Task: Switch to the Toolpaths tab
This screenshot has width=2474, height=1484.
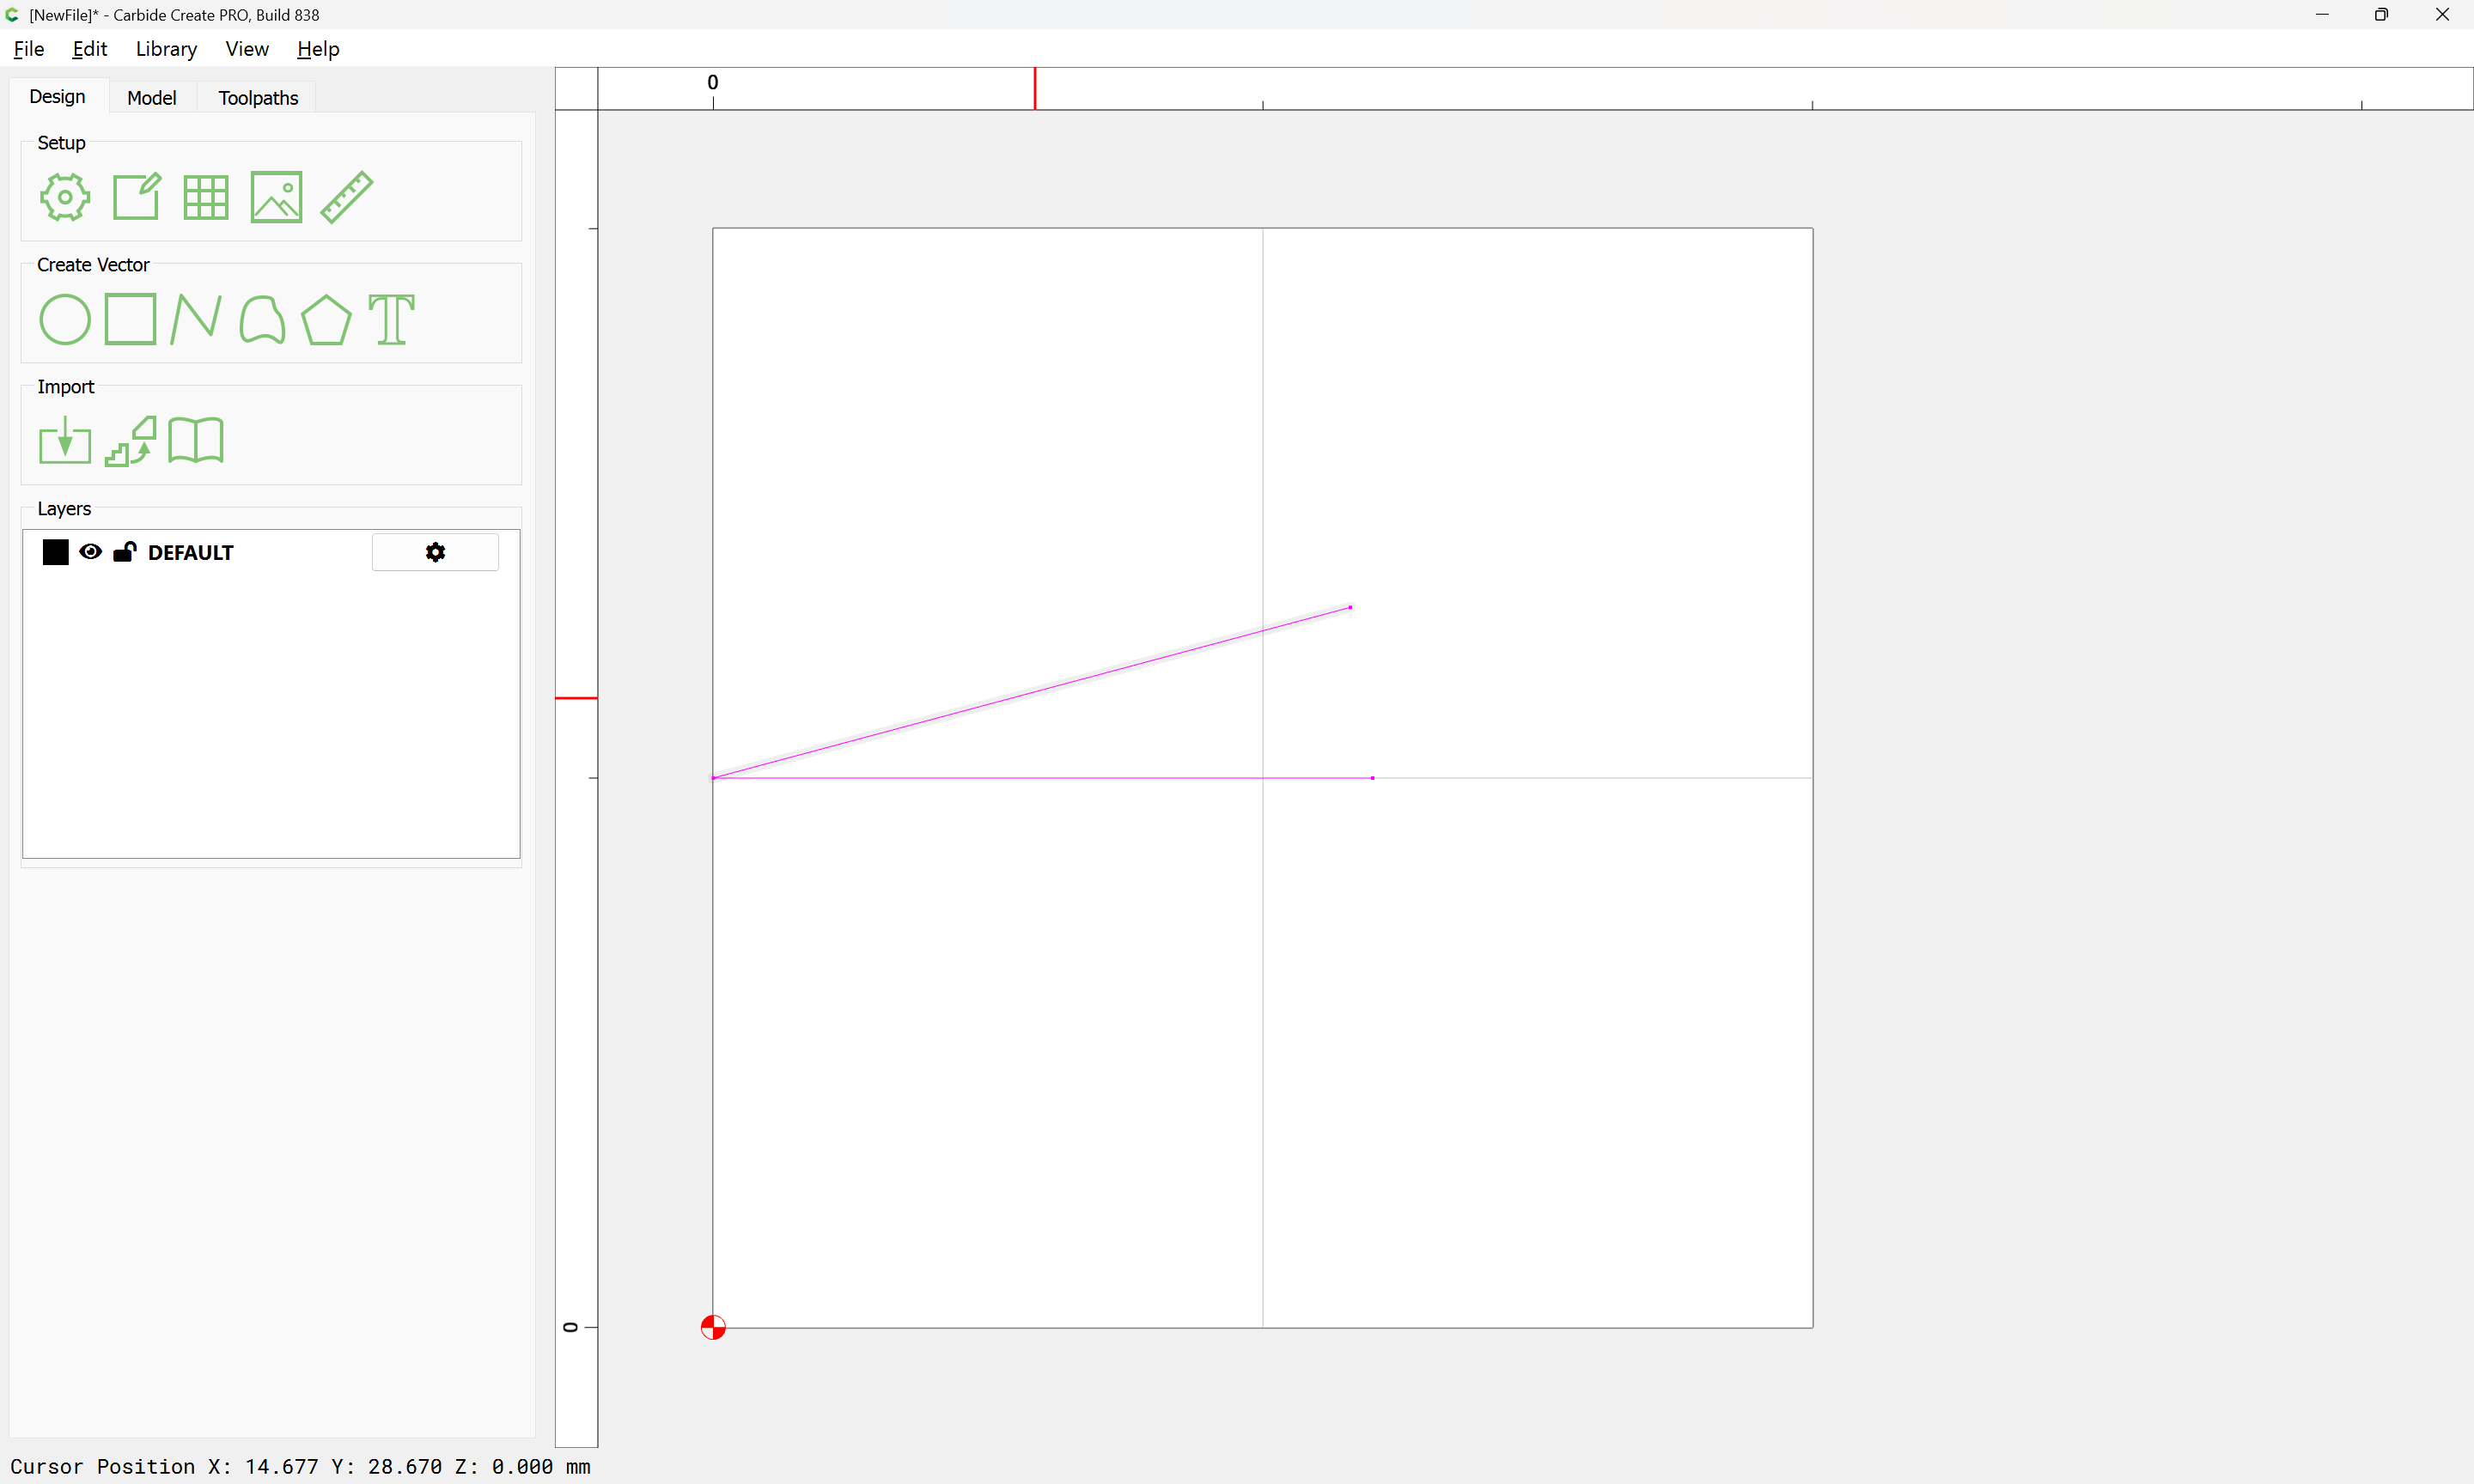Action: coord(258,98)
